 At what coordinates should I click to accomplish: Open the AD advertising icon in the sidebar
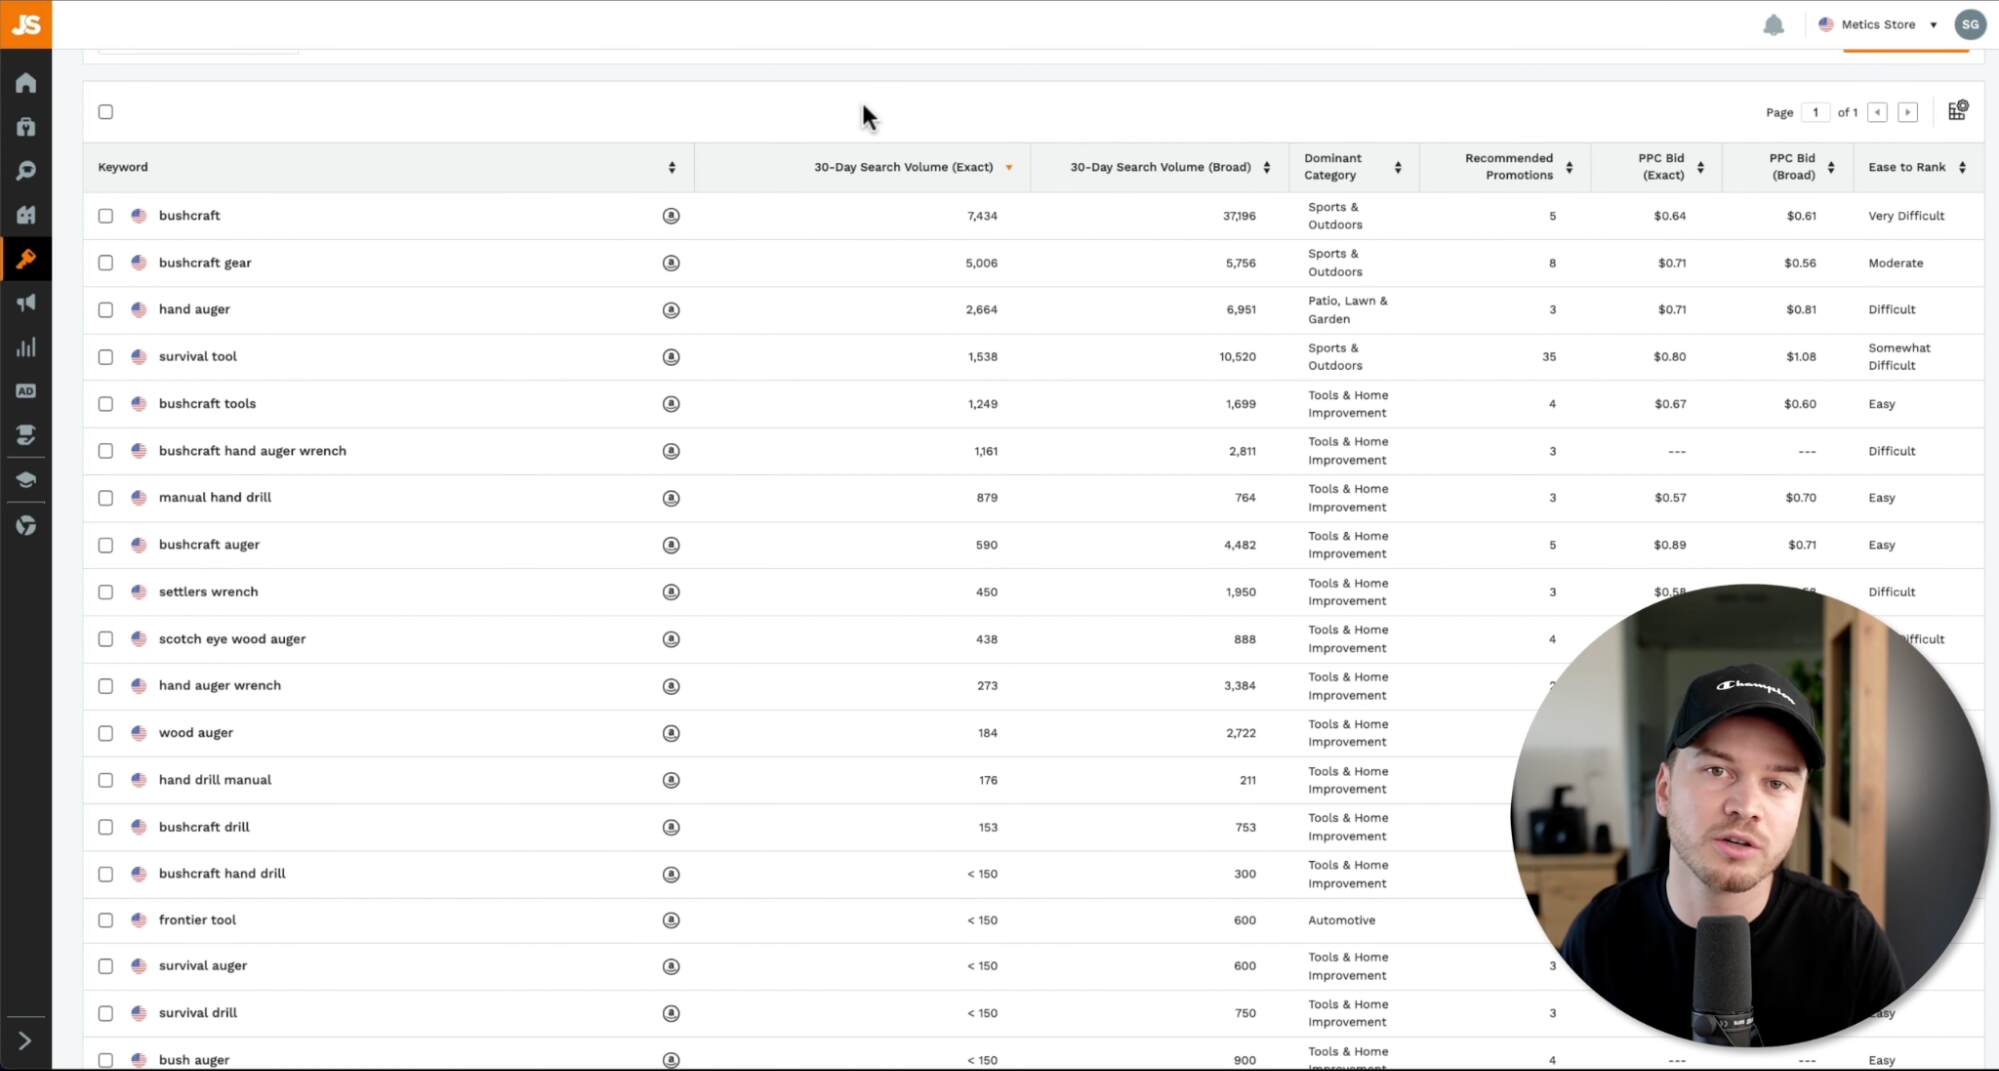coord(26,391)
